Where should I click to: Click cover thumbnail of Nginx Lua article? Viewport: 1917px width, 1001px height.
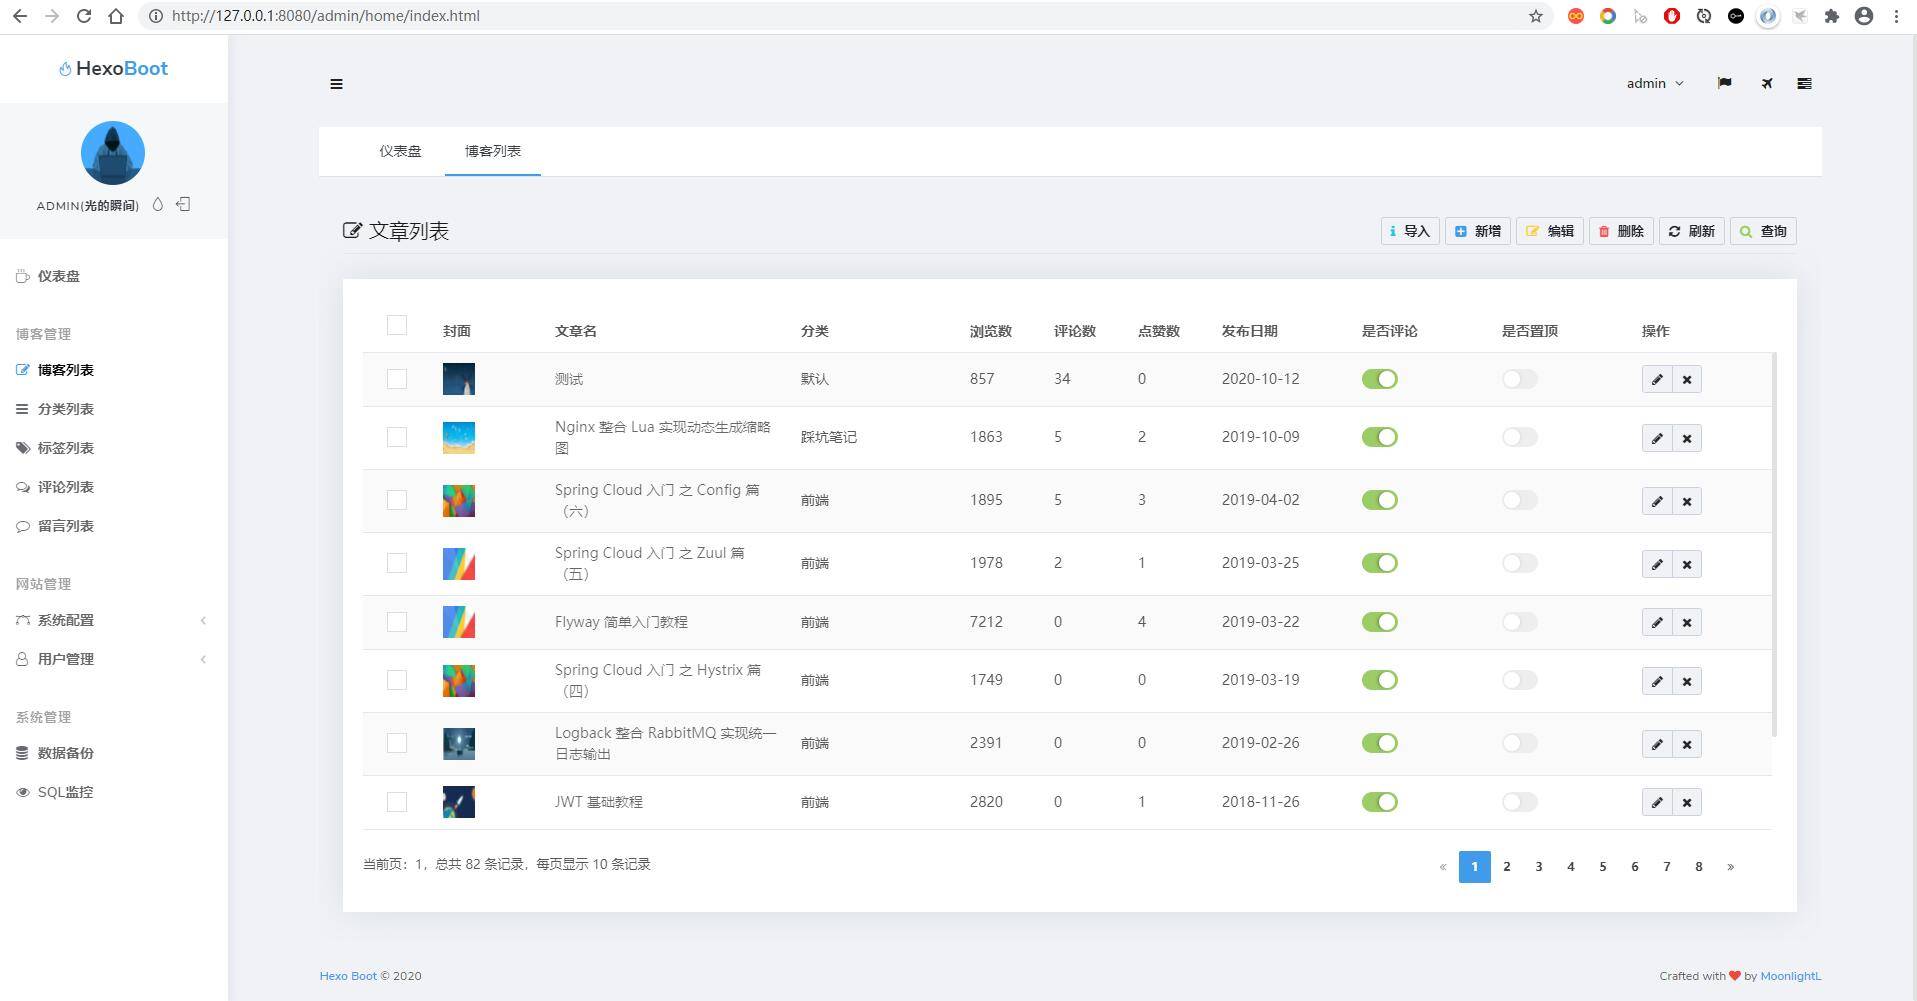tap(459, 438)
